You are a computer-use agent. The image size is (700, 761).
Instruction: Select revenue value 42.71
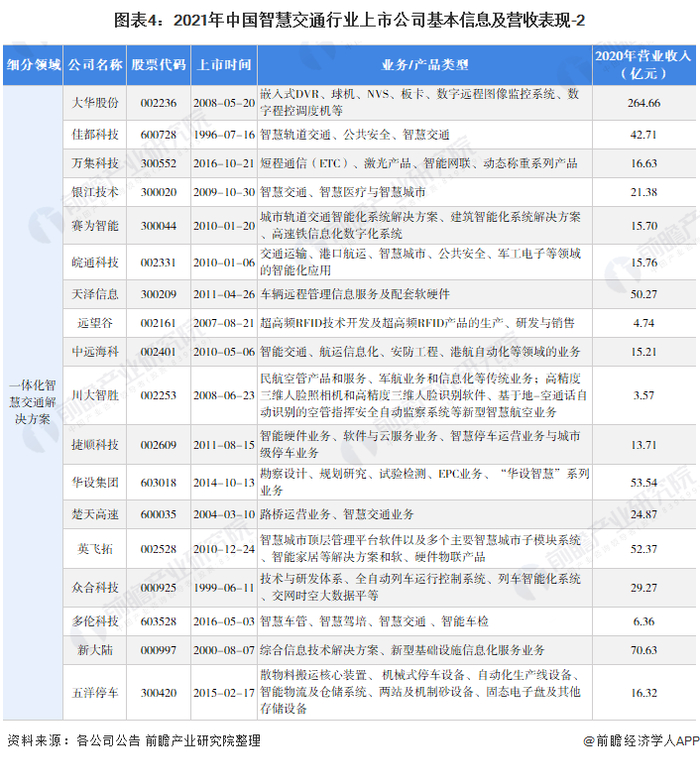pyautogui.click(x=644, y=134)
